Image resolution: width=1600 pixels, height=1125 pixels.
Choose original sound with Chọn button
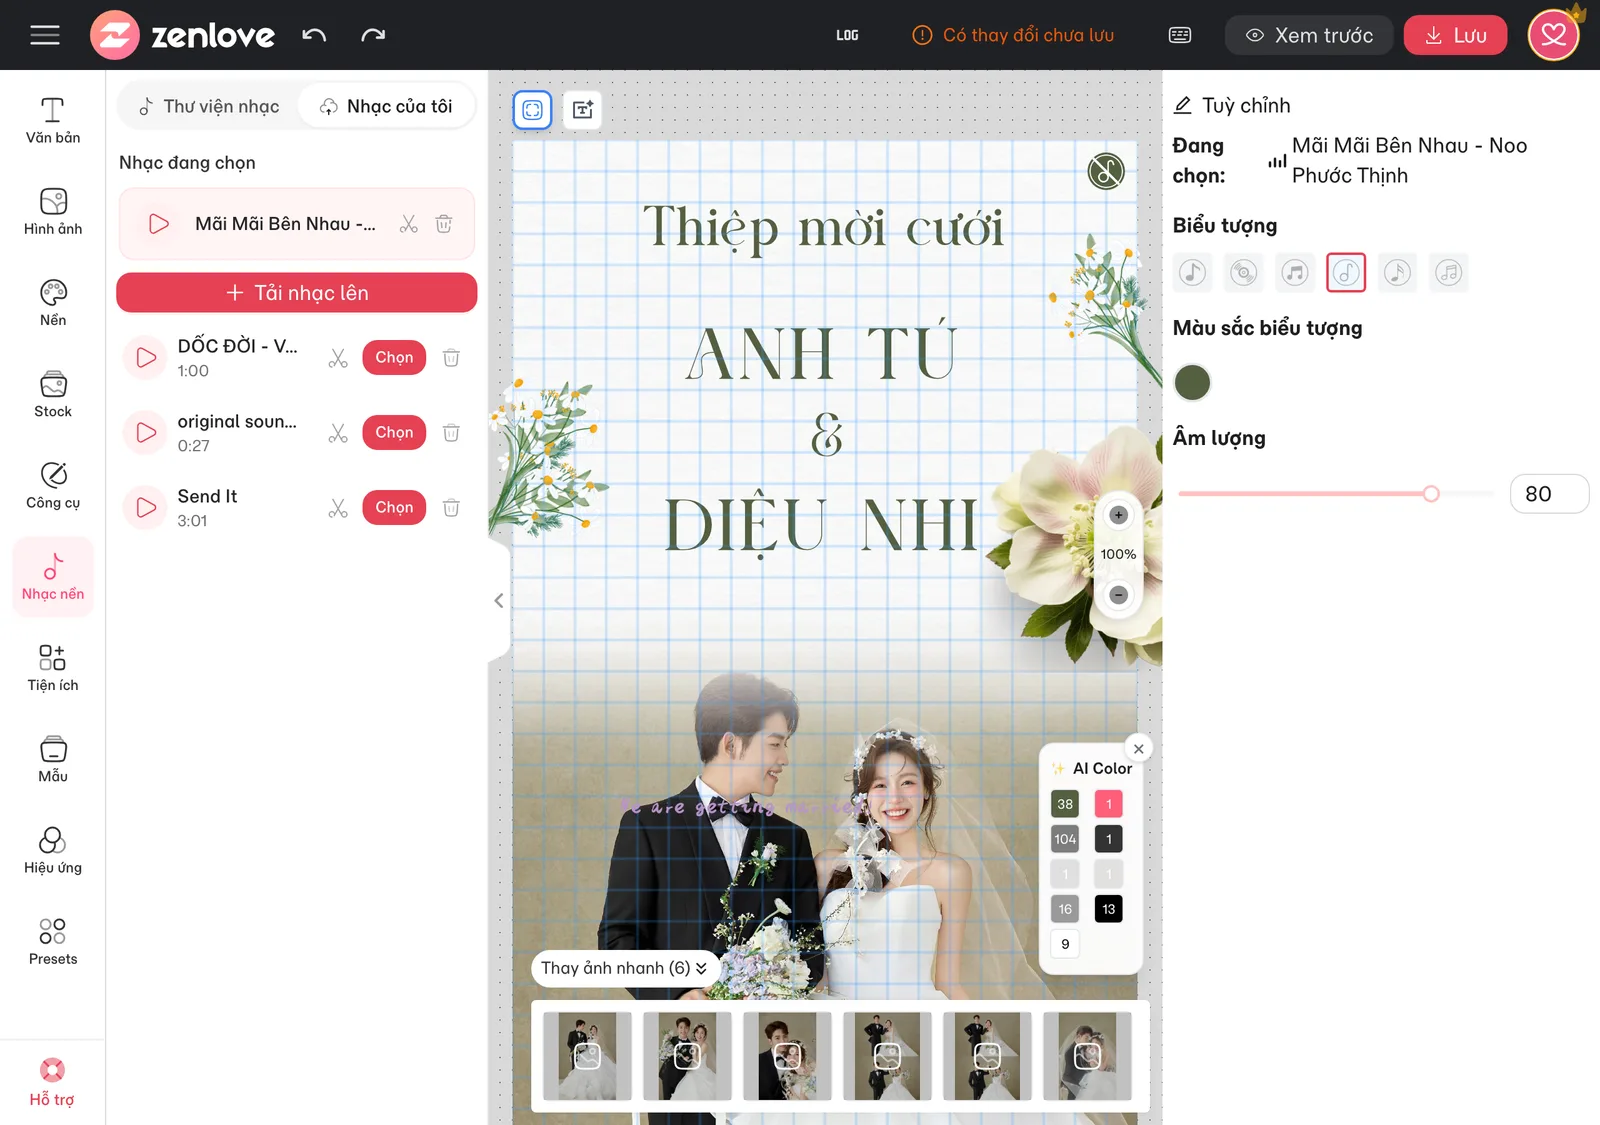coord(394,432)
